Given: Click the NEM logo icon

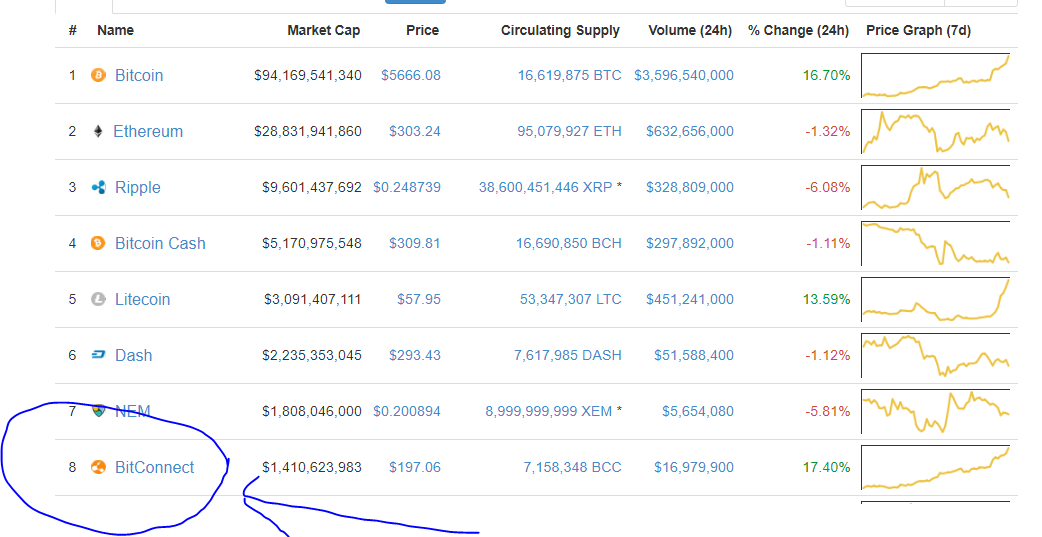Looking at the screenshot, I should [x=98, y=411].
